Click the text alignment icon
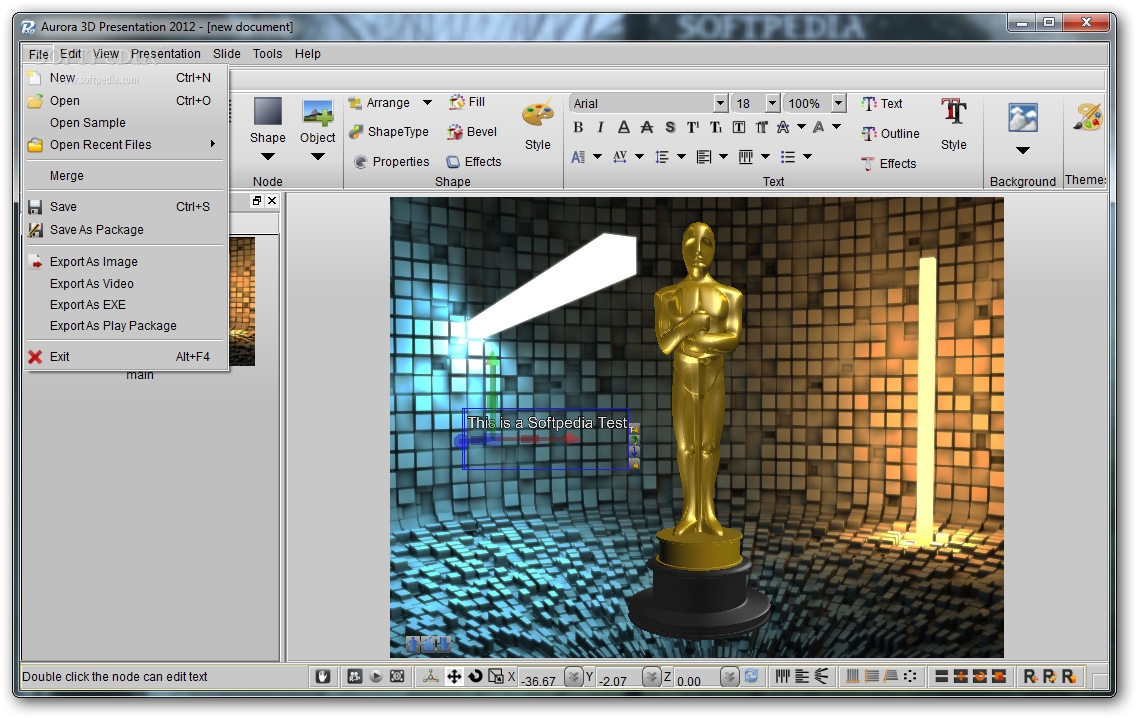Image resolution: width=1137 pixels, height=718 pixels. click(x=578, y=157)
